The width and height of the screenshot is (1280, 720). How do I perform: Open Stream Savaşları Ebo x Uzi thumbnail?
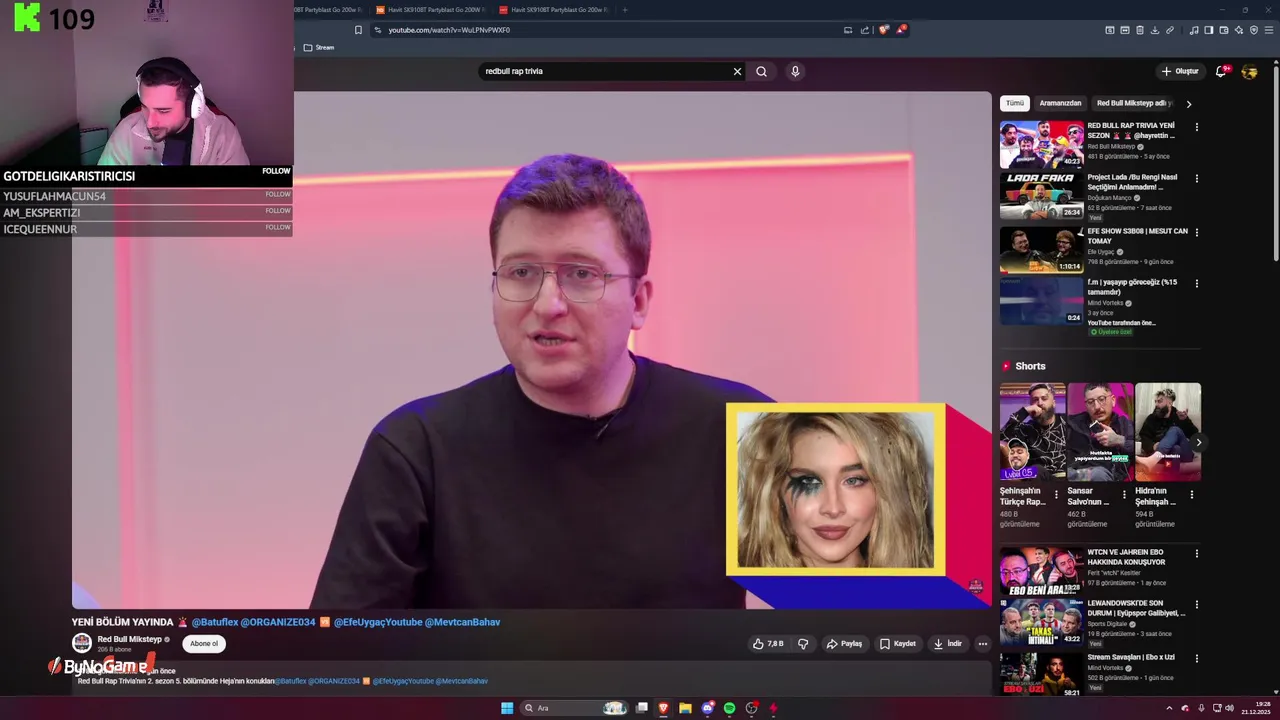click(x=1041, y=674)
